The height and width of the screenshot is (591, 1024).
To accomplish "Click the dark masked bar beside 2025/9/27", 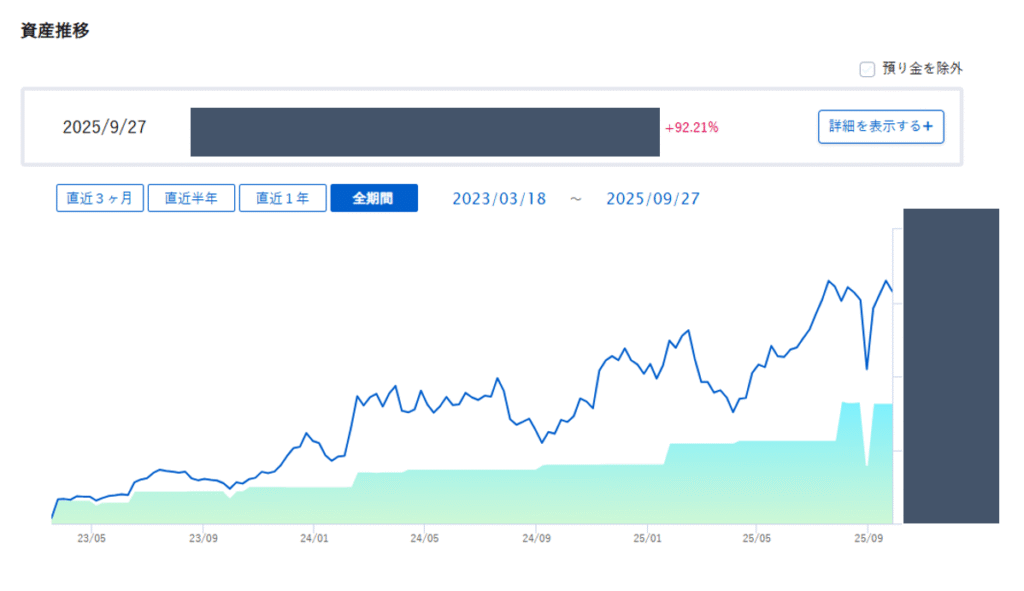I will click(x=425, y=132).
